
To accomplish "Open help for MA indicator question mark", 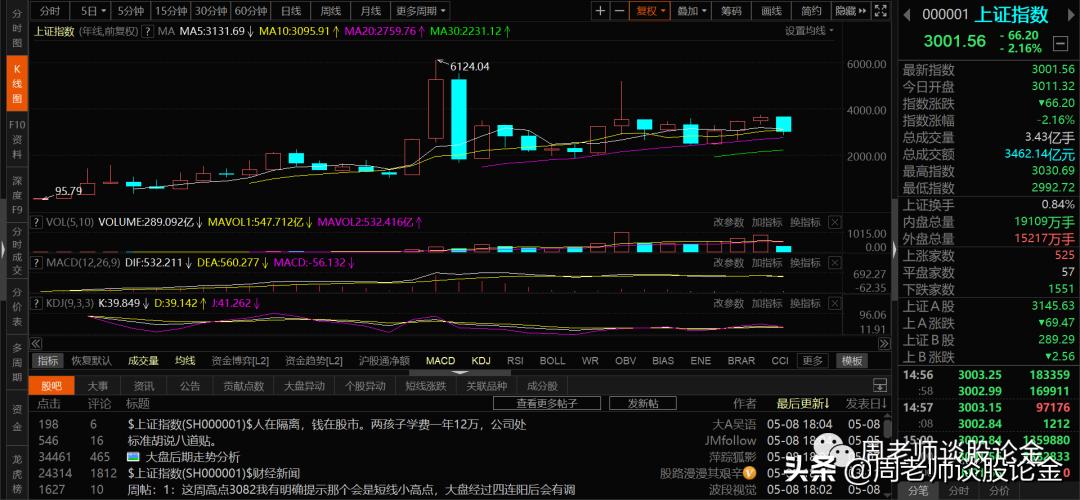I will (x=148, y=31).
